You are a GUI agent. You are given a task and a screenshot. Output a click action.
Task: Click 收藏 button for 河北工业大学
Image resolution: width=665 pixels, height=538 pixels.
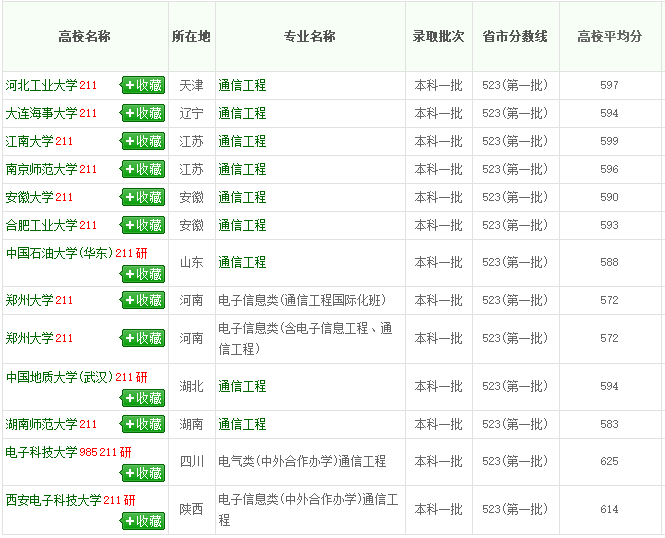pyautogui.click(x=142, y=85)
